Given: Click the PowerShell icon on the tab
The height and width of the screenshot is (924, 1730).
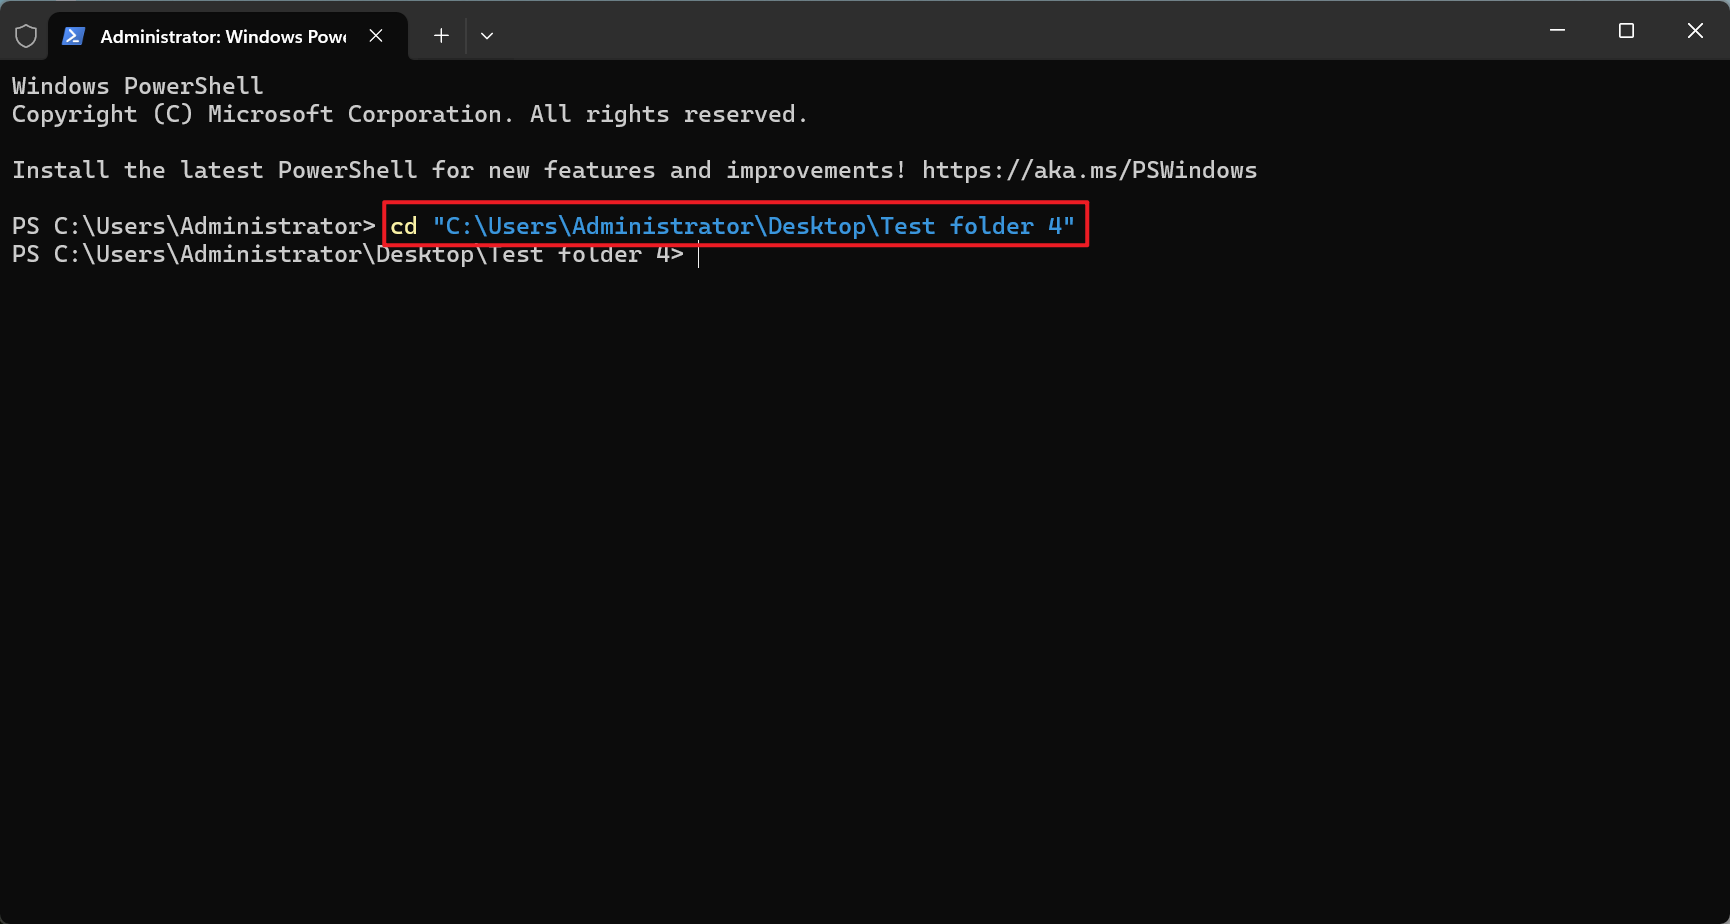Looking at the screenshot, I should (x=72, y=36).
